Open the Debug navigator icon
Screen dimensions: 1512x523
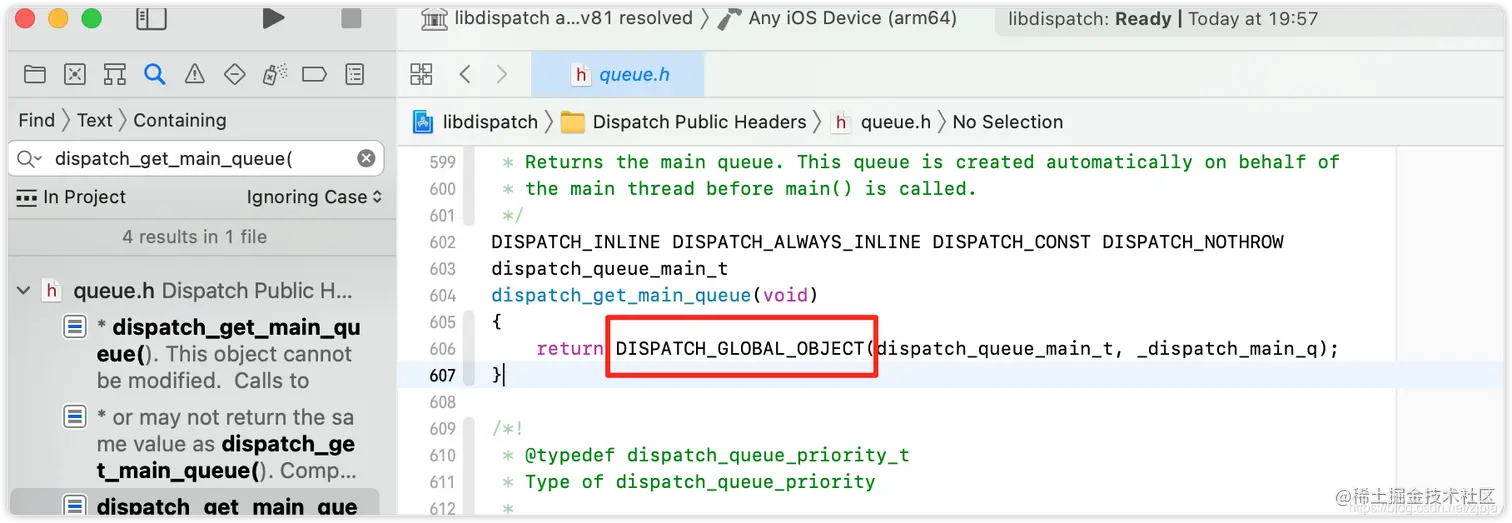point(275,74)
